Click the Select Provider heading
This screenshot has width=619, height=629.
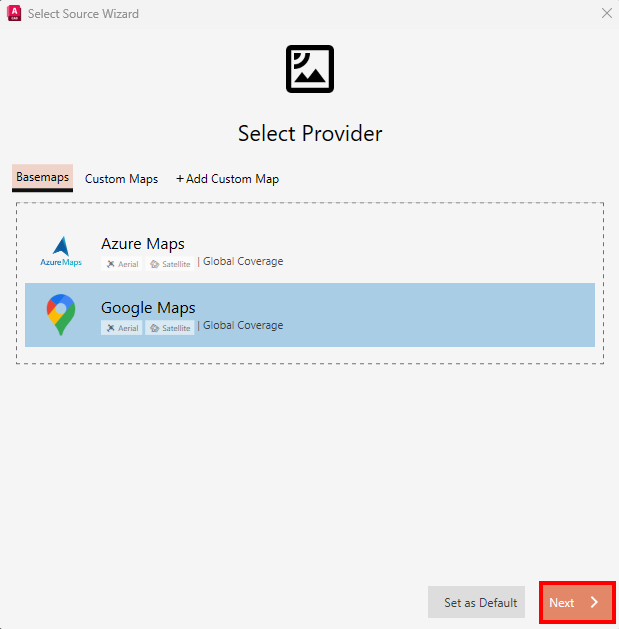pyautogui.click(x=310, y=133)
